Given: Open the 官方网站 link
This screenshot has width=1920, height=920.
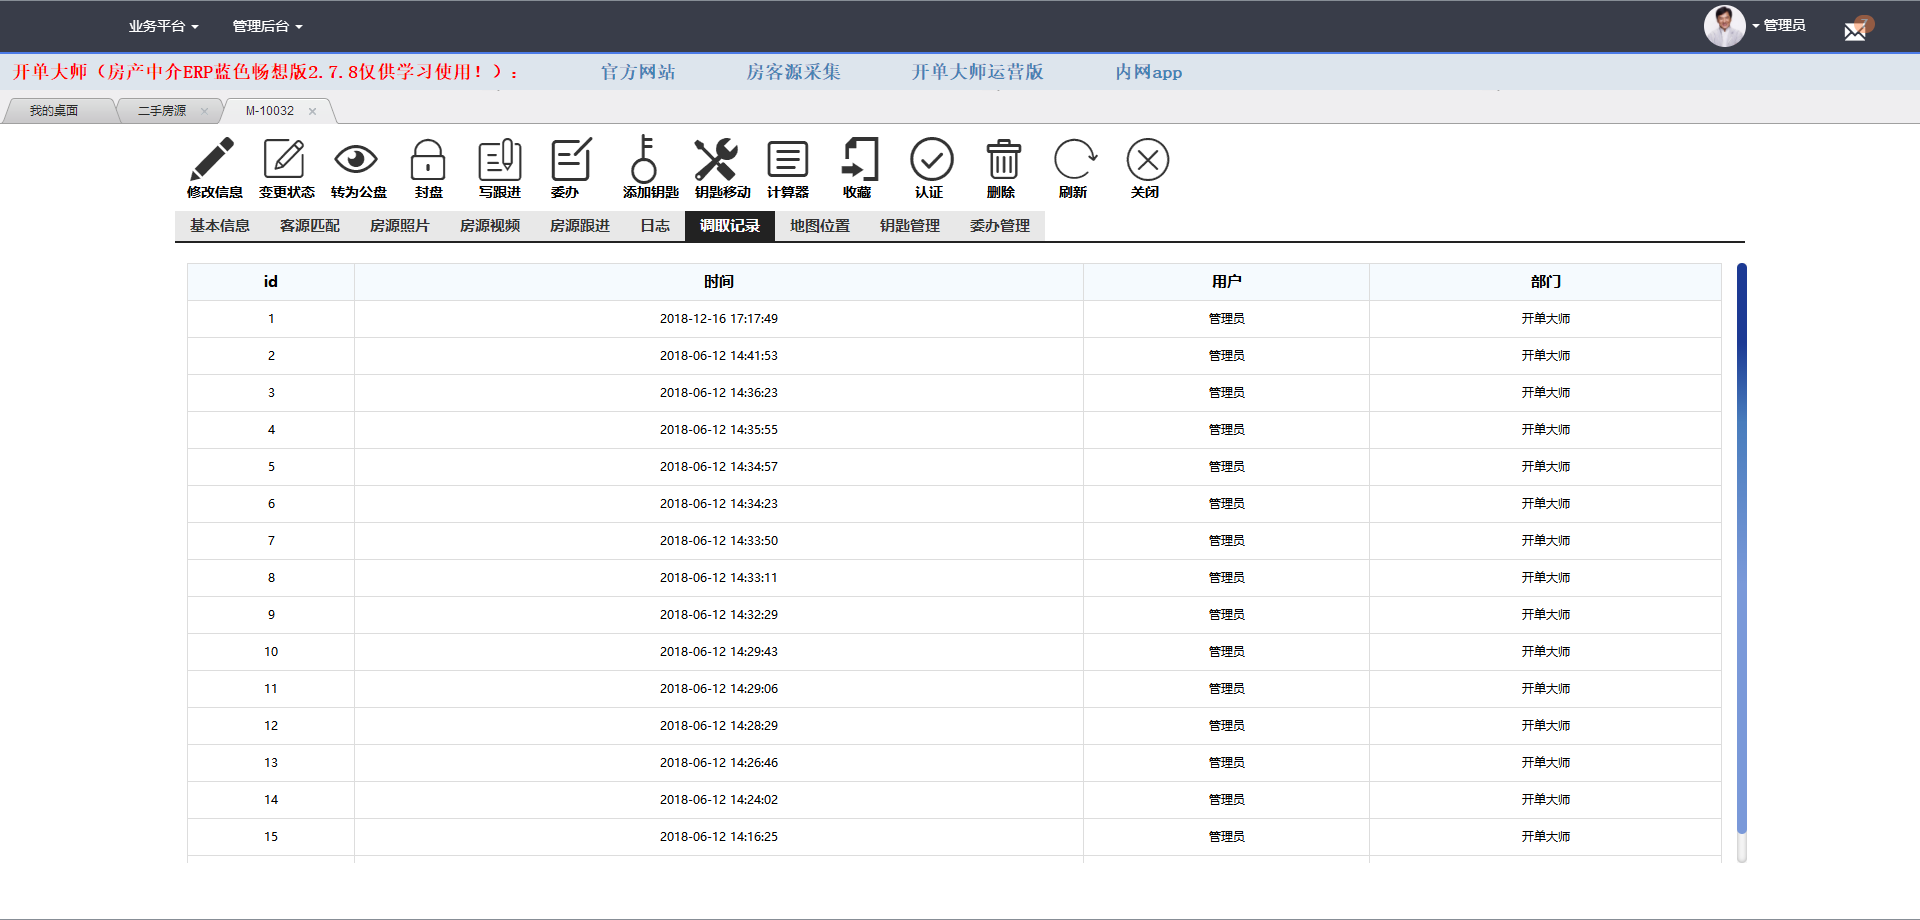Looking at the screenshot, I should [638, 72].
